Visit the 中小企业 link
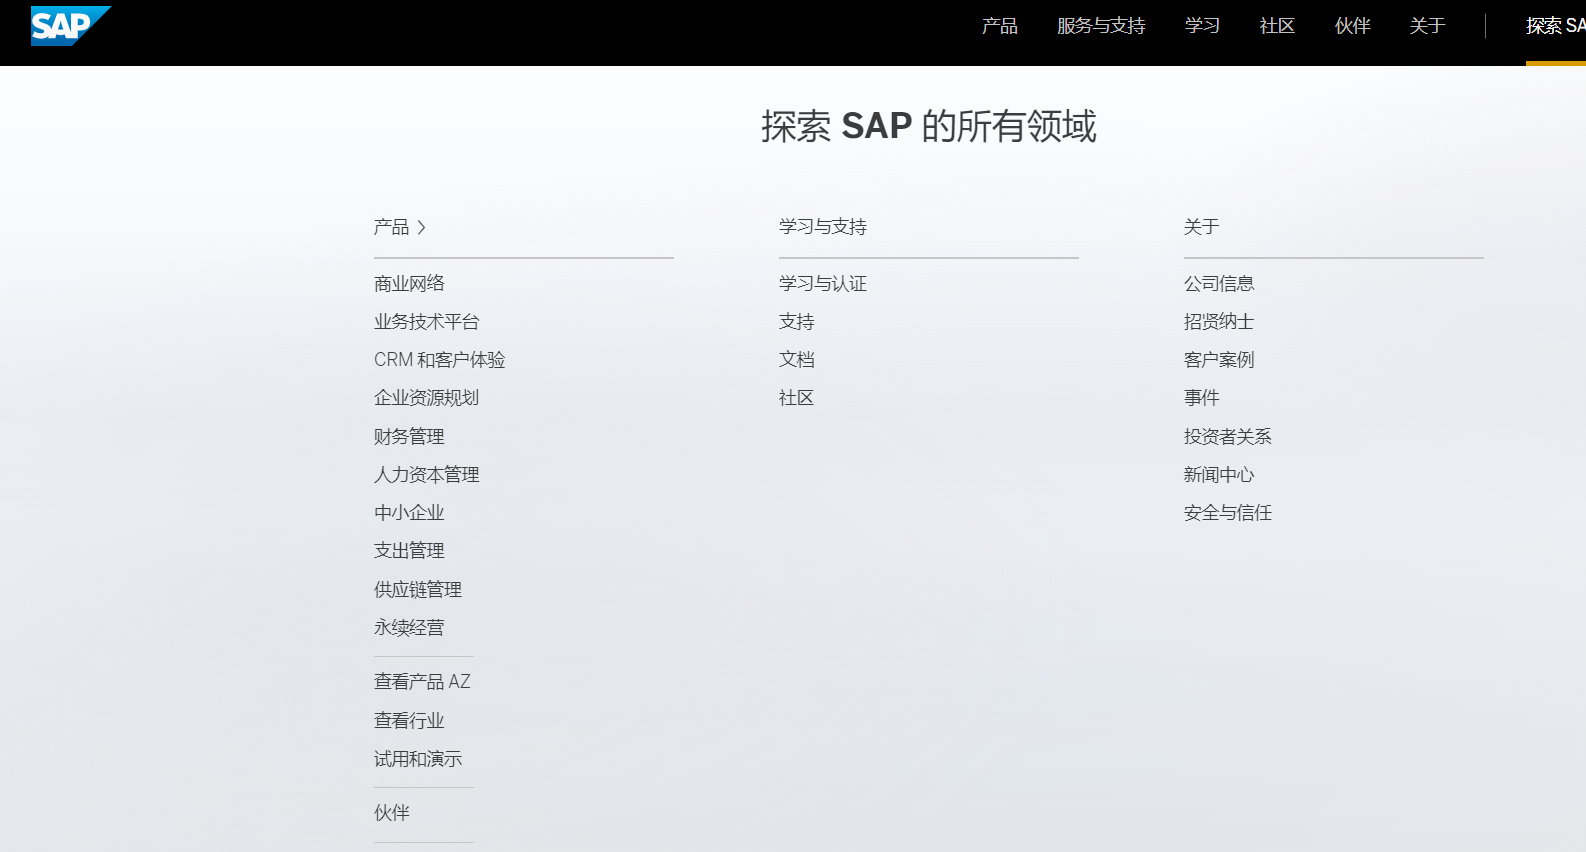Viewport: 1586px width, 852px height. click(409, 513)
